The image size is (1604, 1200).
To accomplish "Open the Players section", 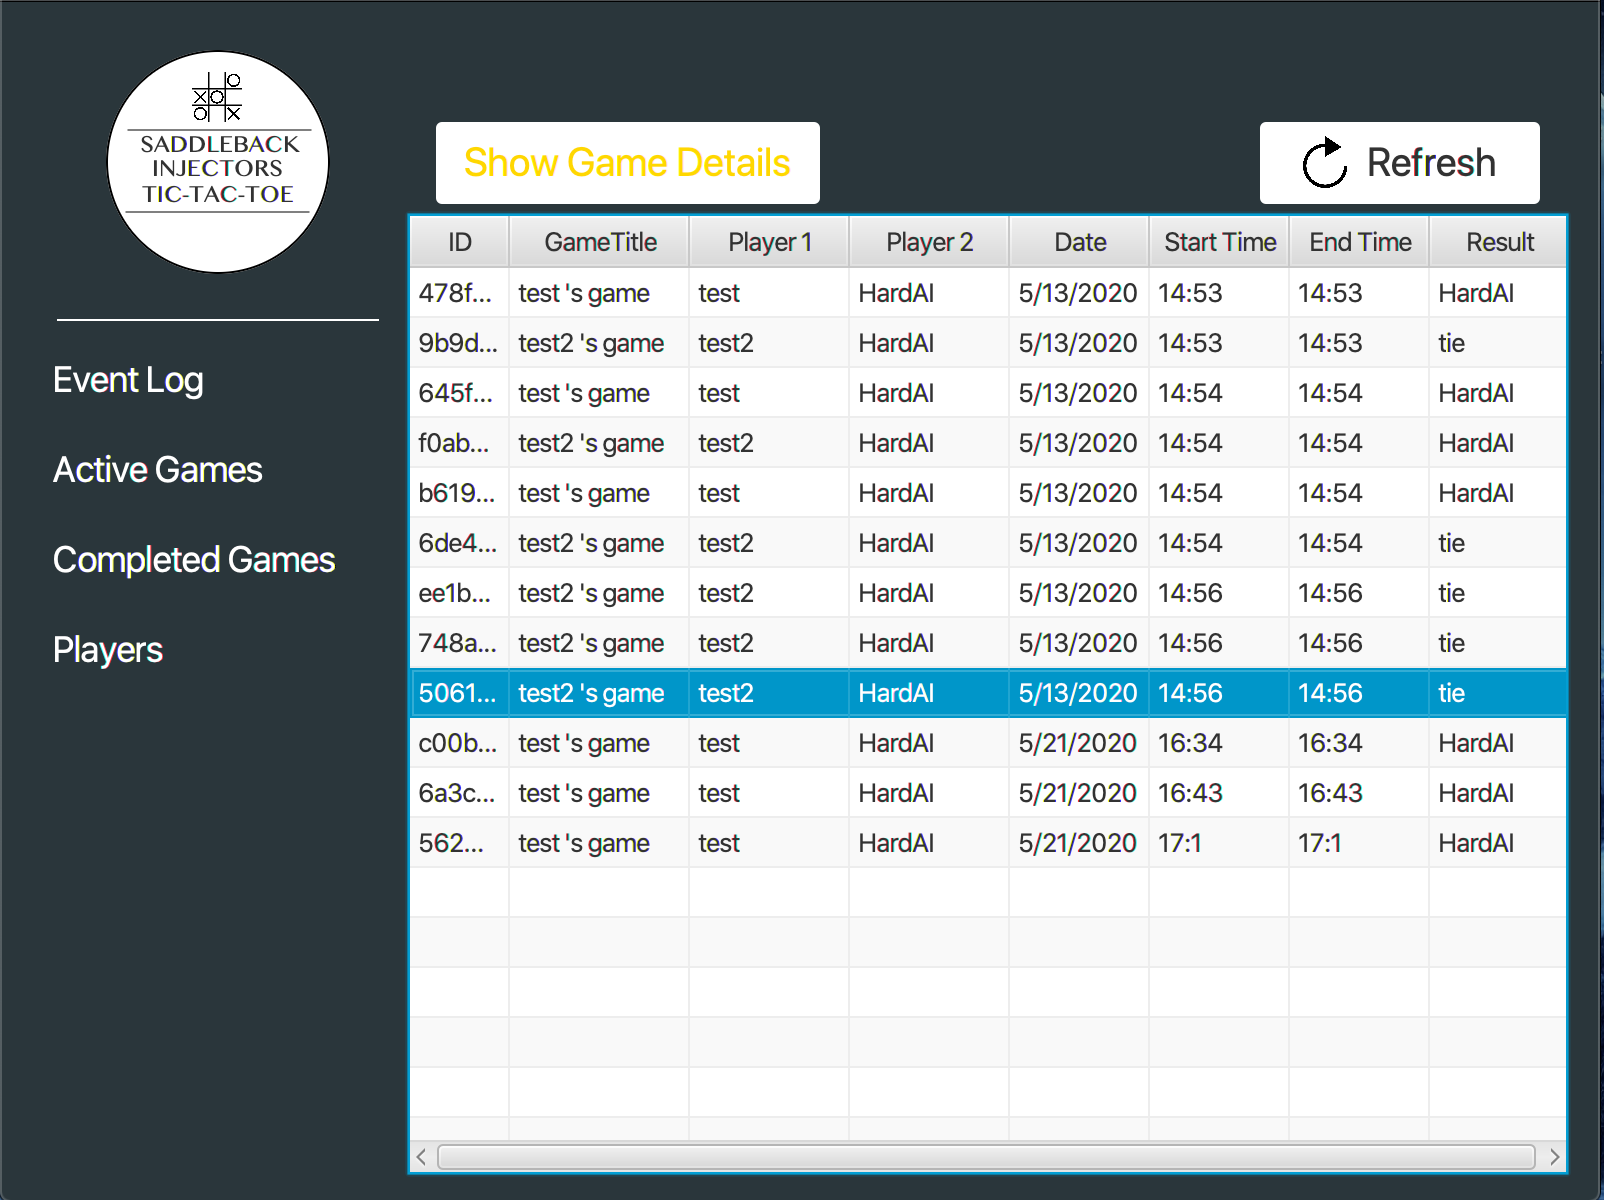I will click(x=108, y=649).
